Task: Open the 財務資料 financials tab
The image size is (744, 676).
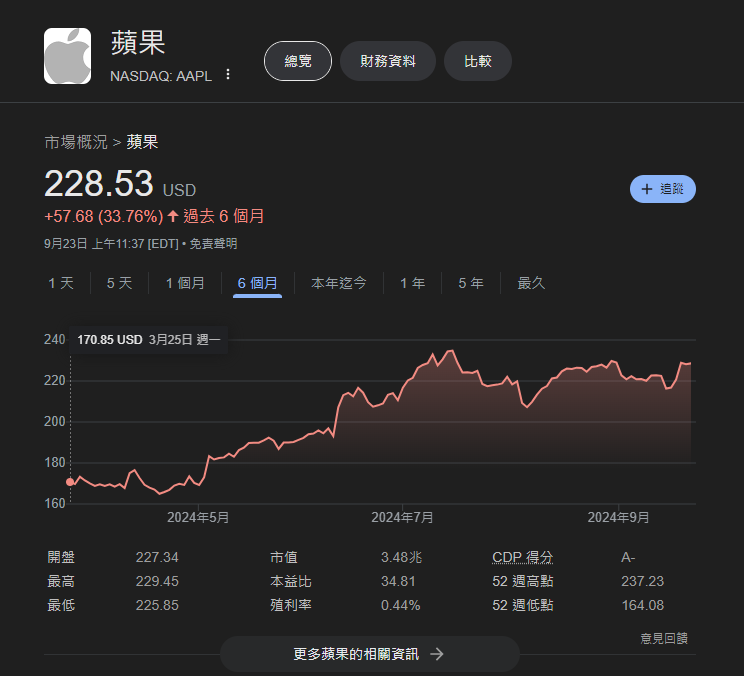Action: click(x=388, y=61)
